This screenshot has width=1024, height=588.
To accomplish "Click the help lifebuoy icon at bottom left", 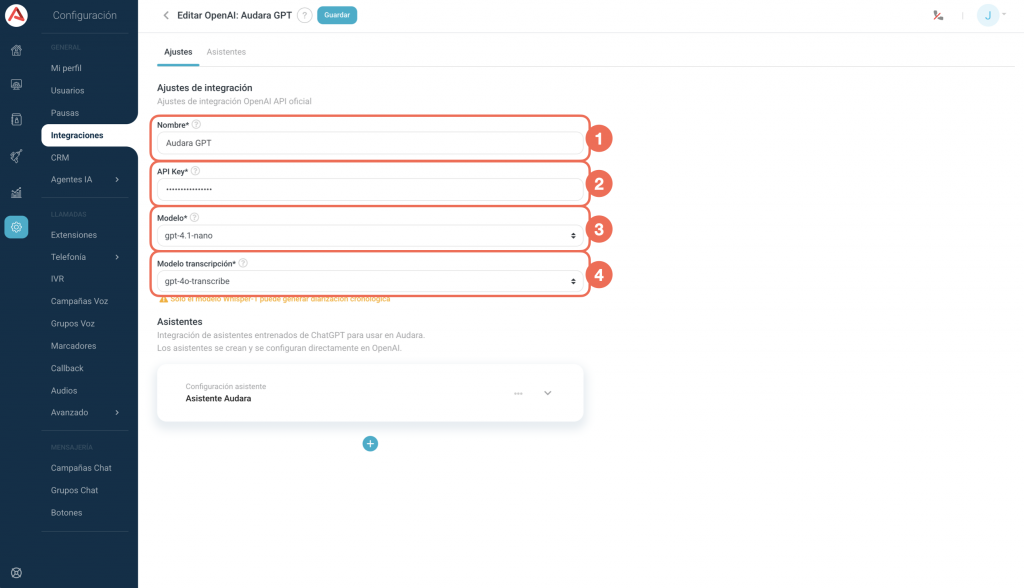I will point(16,573).
